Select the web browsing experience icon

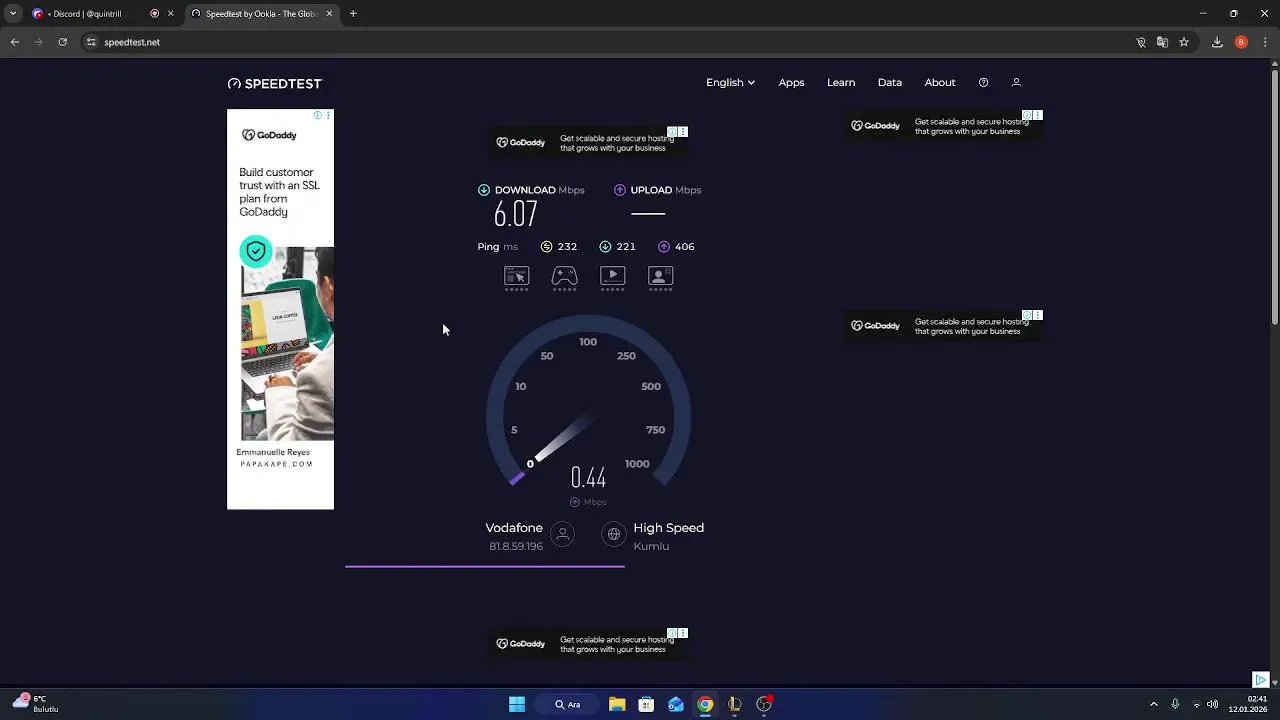pos(516,276)
